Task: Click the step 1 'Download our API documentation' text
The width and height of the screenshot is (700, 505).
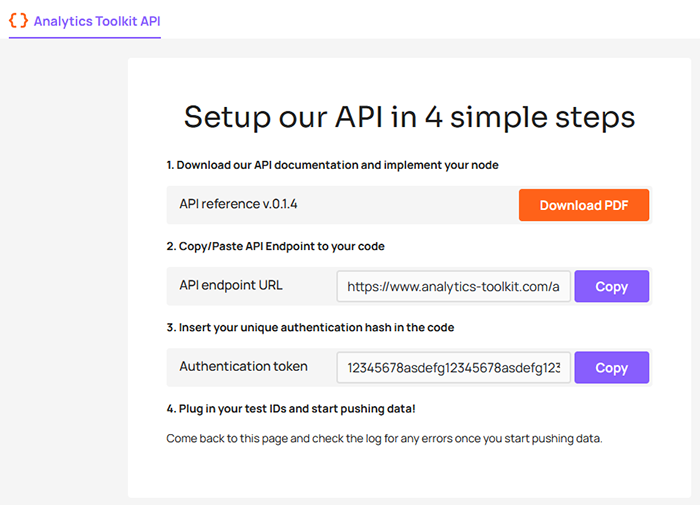Action: click(333, 165)
